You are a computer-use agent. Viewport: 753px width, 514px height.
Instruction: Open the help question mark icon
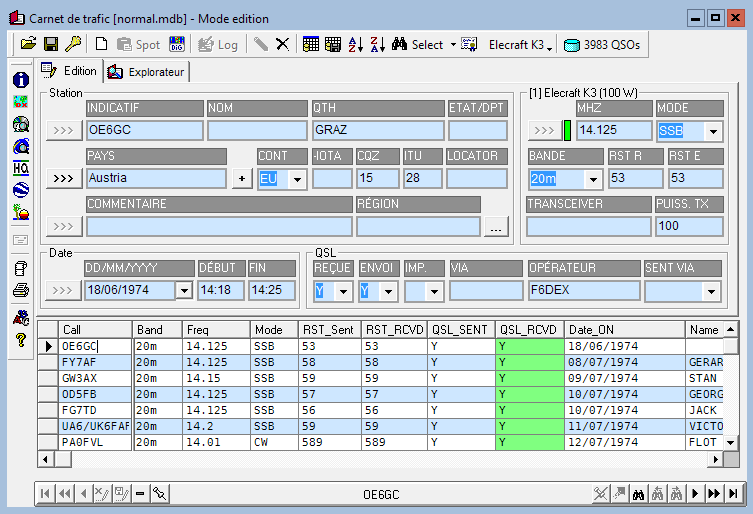(21, 340)
